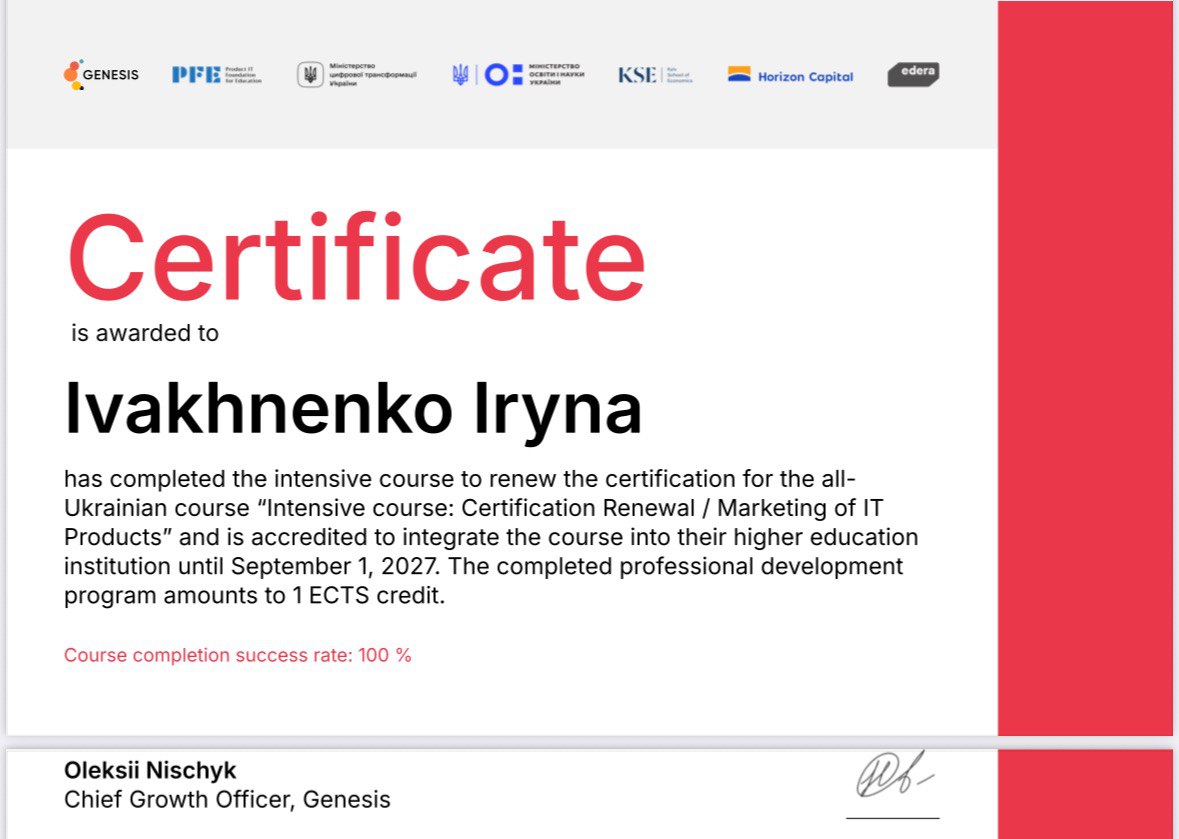The height and width of the screenshot is (839, 1179).
Task: Click the Genesis logo
Action: tap(100, 75)
